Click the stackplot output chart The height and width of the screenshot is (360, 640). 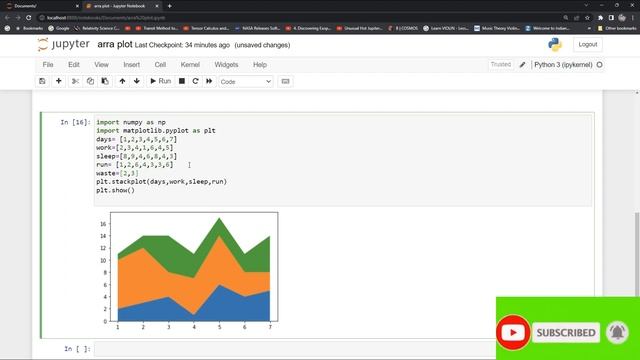189,271
